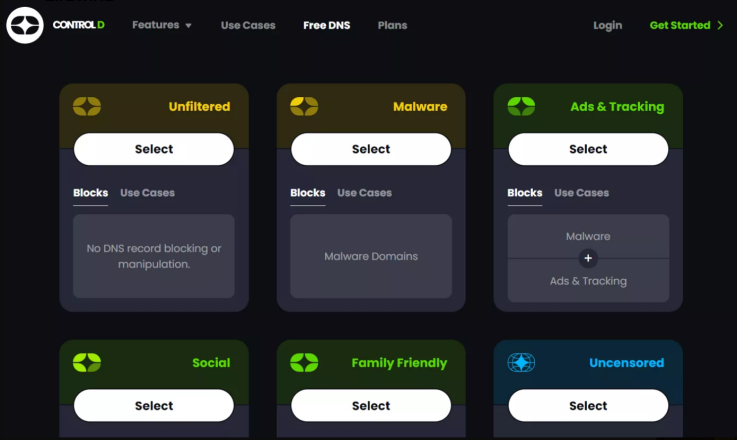Viewport: 737px width, 440px height.
Task: Click Get Started in the header
Action: [x=680, y=25]
